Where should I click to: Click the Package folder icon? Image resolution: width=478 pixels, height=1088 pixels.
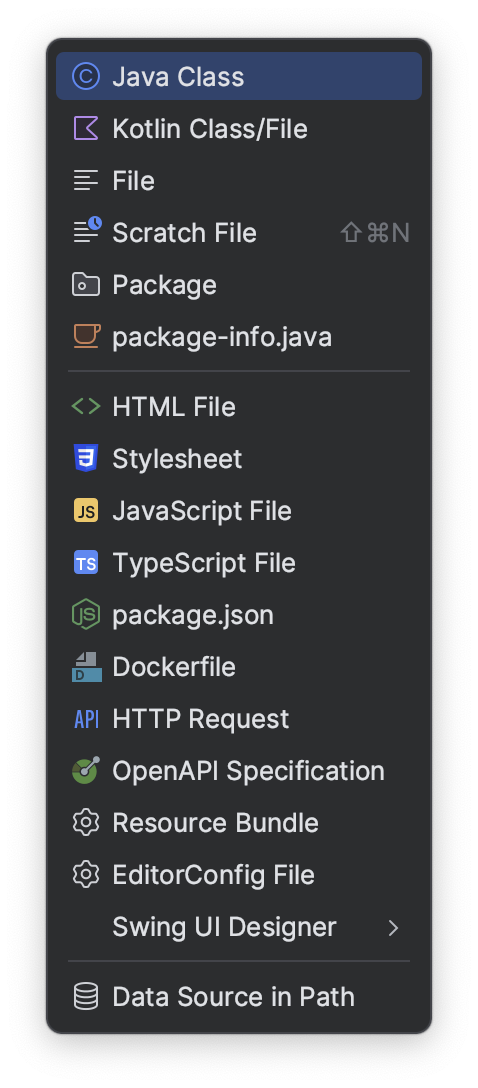point(86,284)
